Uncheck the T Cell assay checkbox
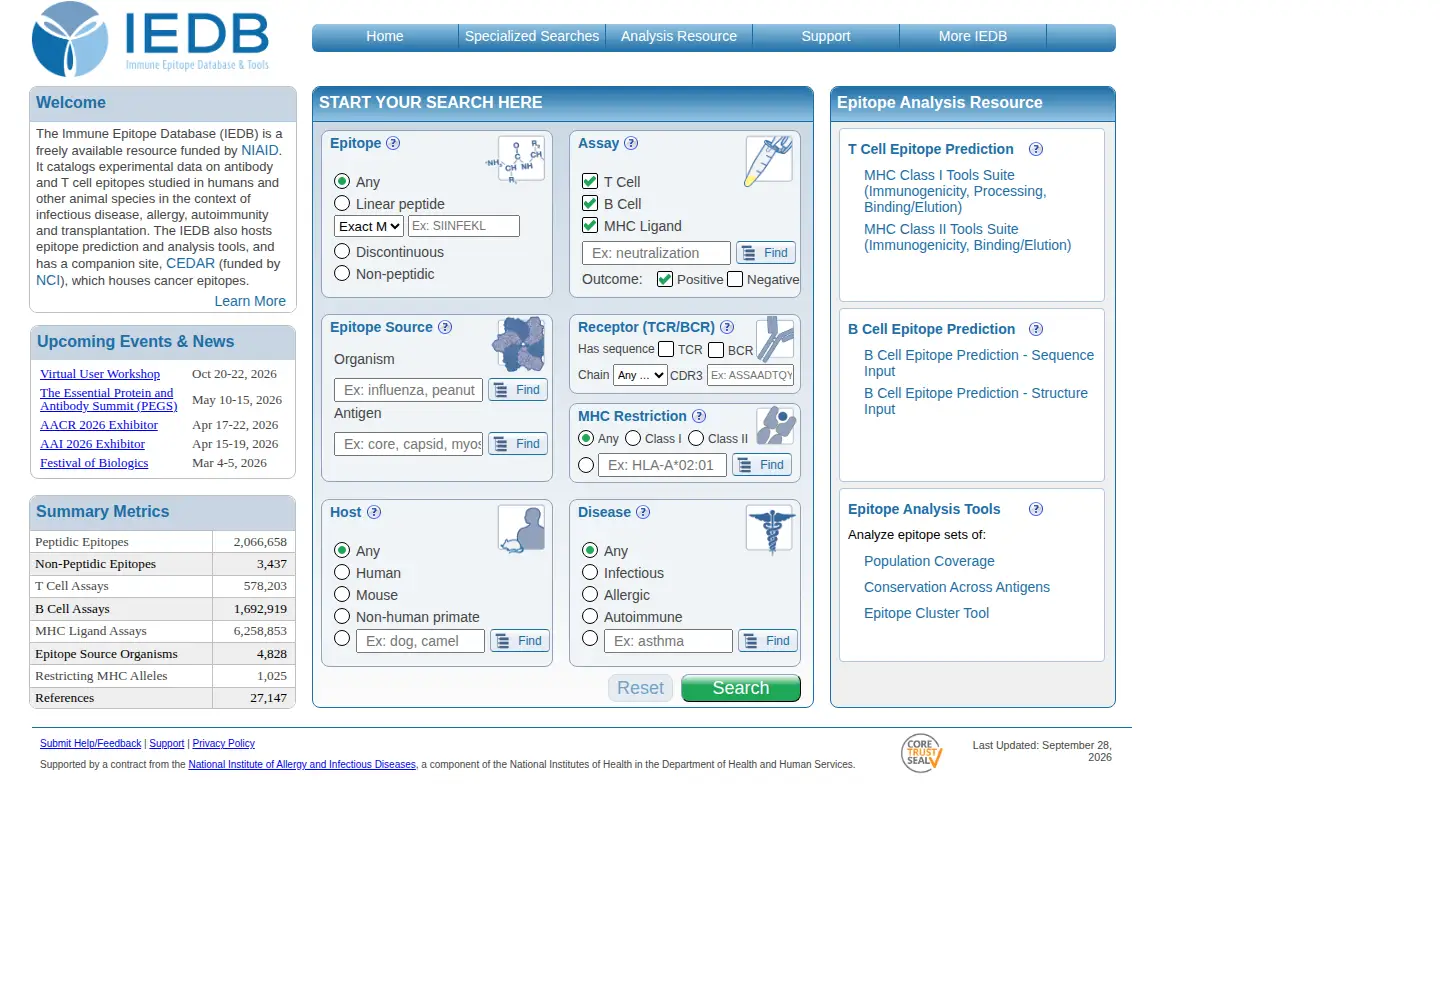The height and width of the screenshot is (1000, 1440). [590, 181]
